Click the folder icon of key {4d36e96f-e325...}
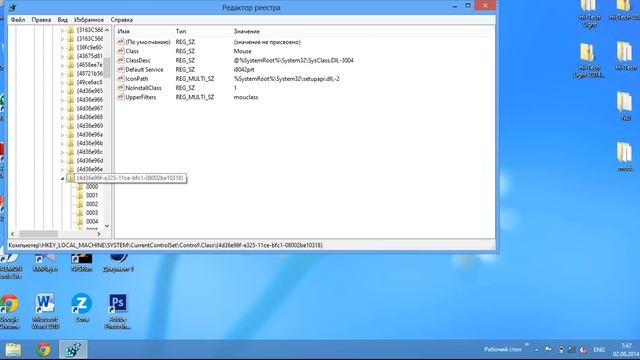Screen dimensions: 640x360 pyautogui.click(x=71, y=178)
